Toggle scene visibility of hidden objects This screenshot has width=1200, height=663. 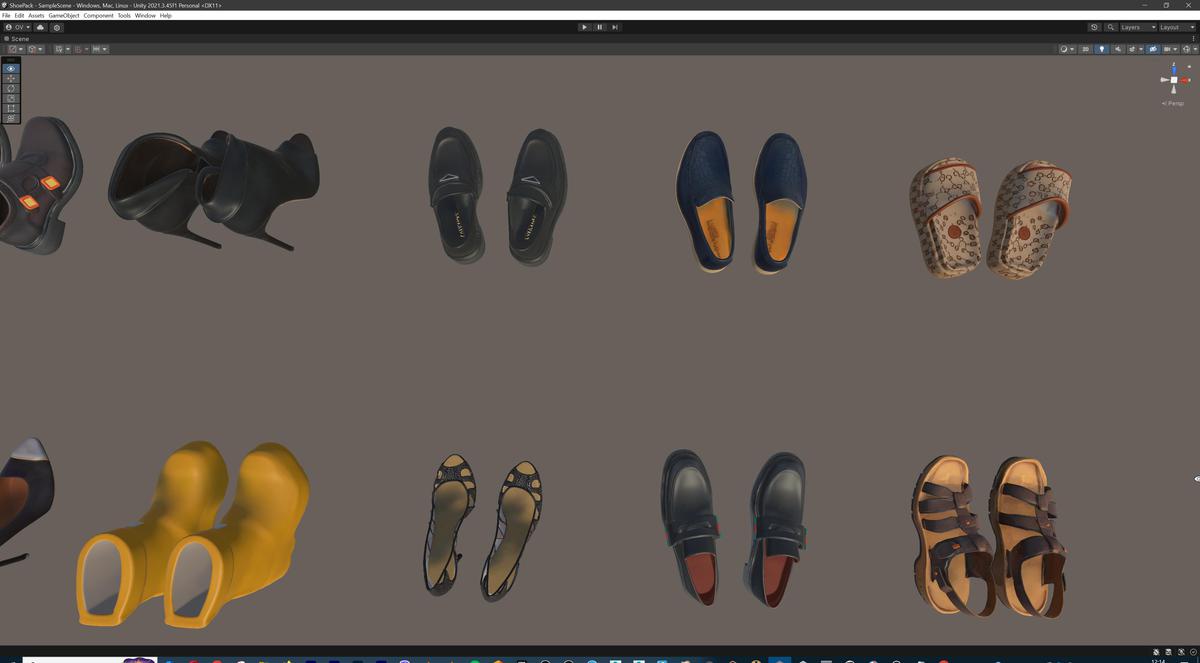click(x=1153, y=49)
